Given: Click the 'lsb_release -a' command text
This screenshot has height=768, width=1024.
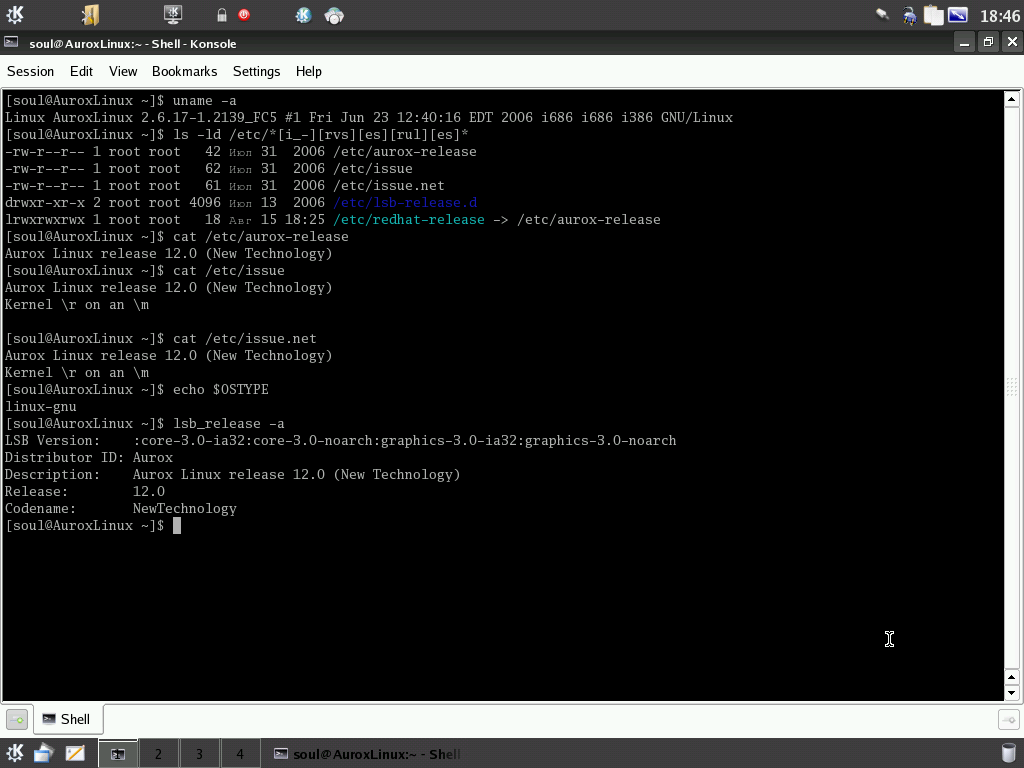Looking at the screenshot, I should coord(229,423).
